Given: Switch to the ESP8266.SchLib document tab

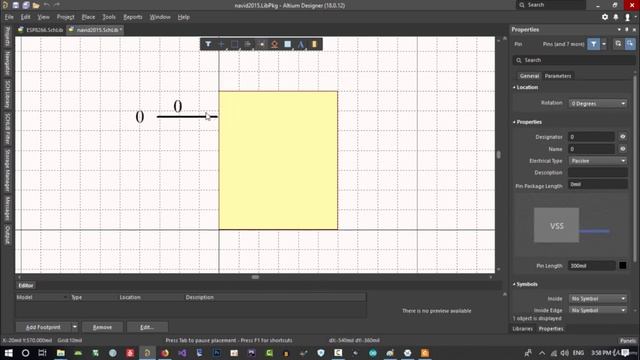Looking at the screenshot, I should [x=40, y=30].
